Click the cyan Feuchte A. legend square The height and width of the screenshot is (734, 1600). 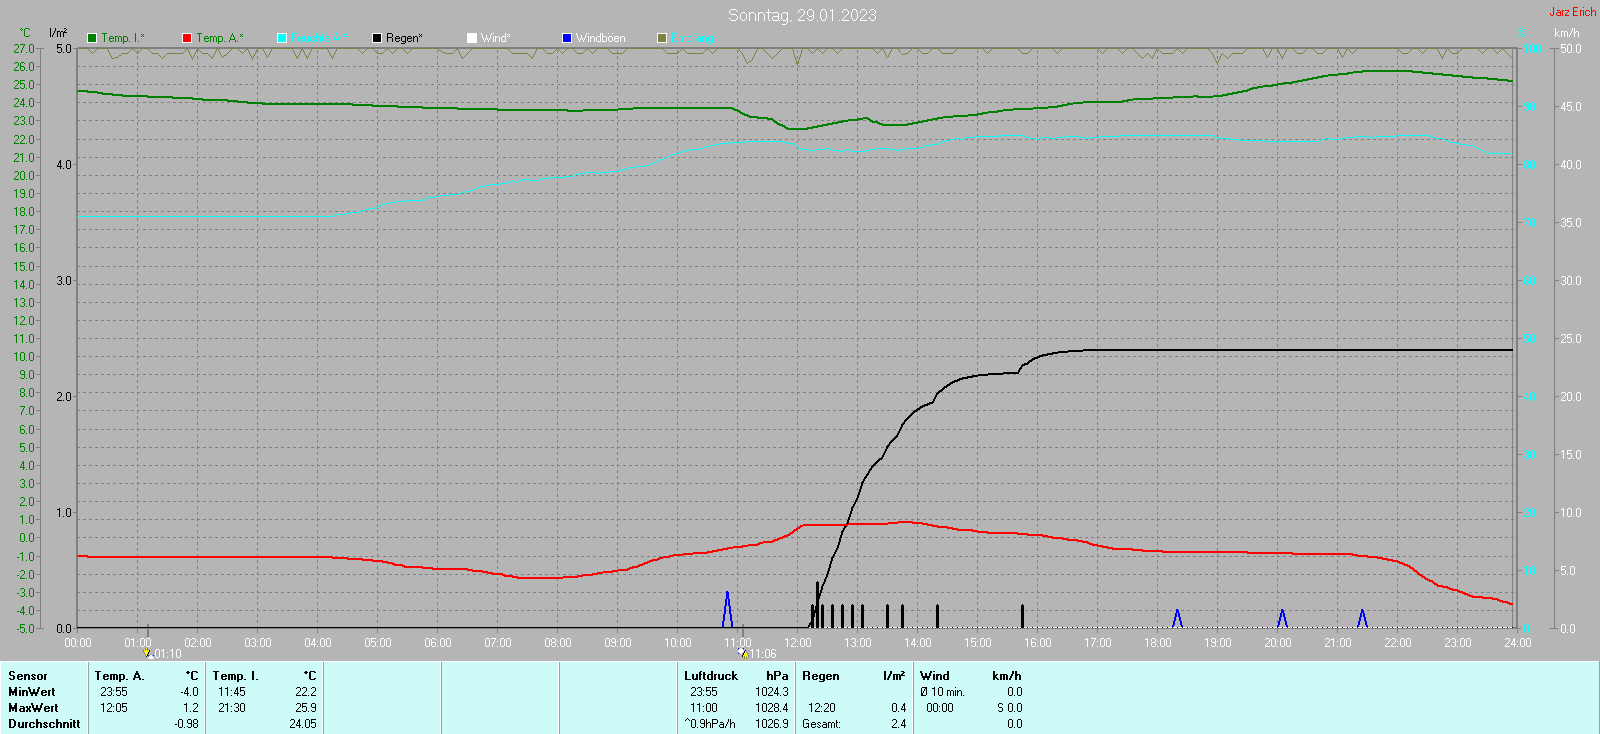[282, 38]
